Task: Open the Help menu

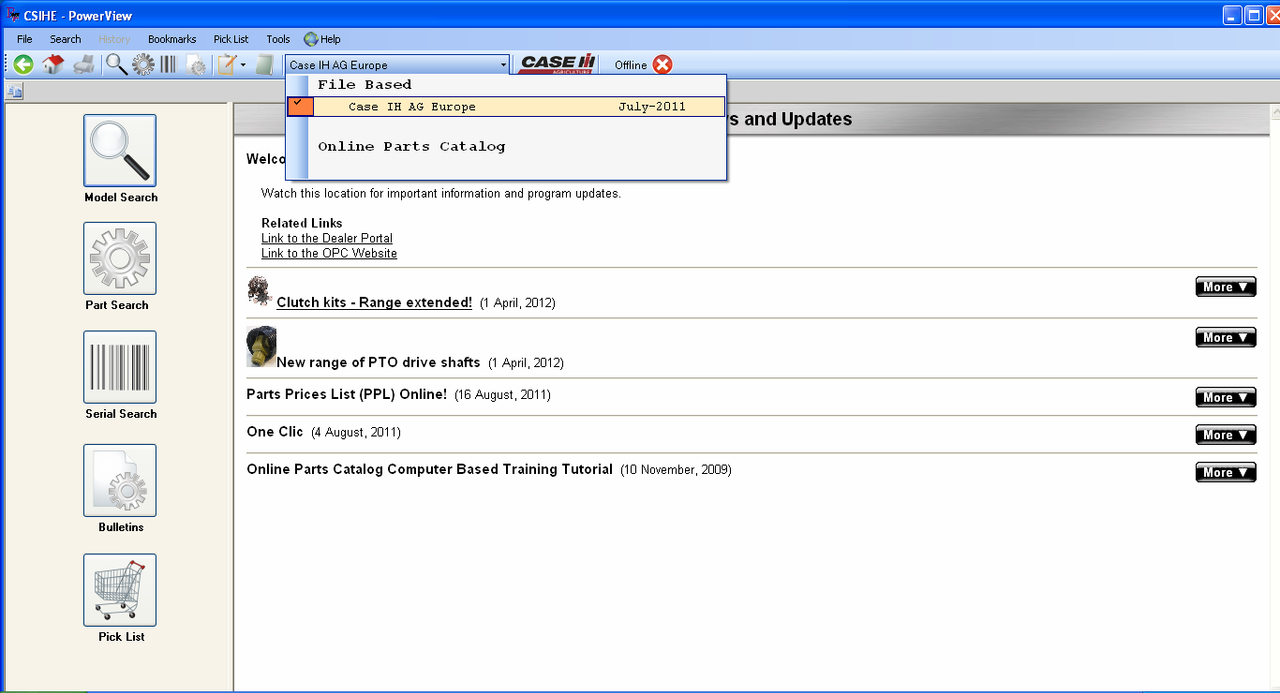Action: point(322,39)
